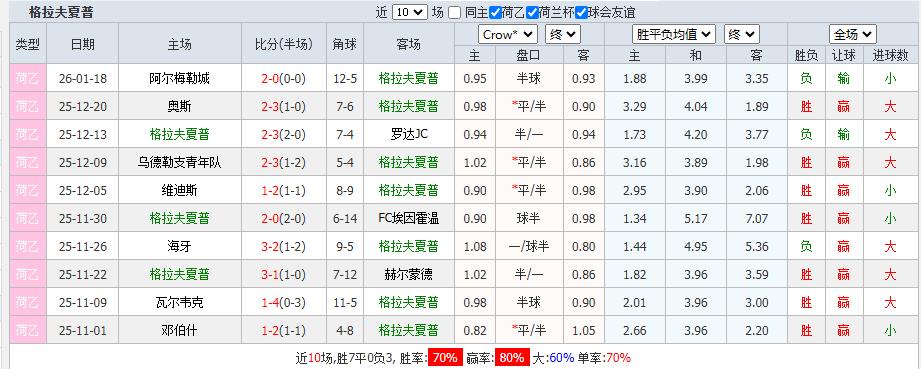Open the 胜平负均值 dropdown

pos(673,35)
